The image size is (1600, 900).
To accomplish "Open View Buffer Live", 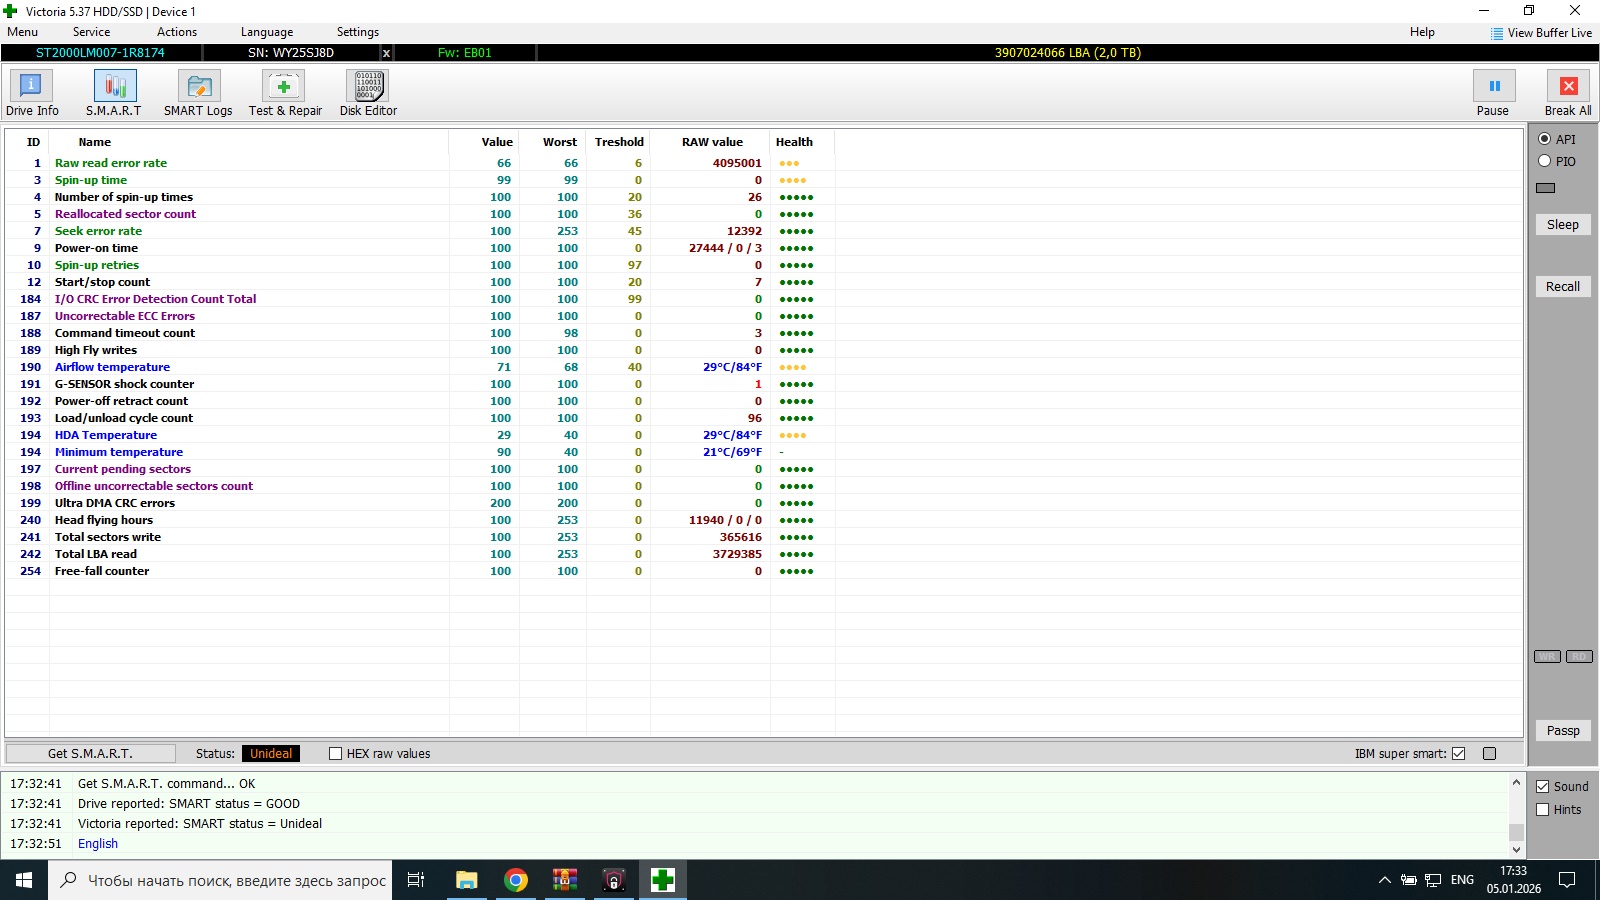I will pos(1541,33).
